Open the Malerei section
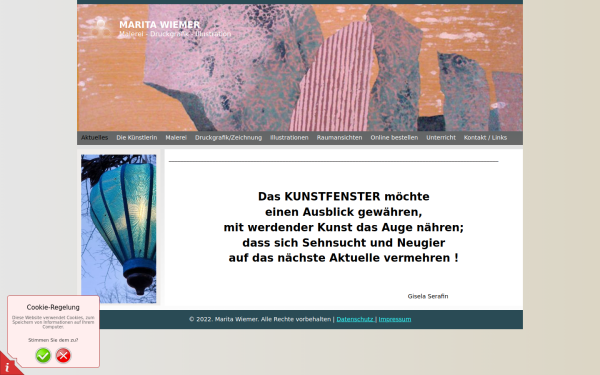Screen dimensions: 600x375 176,138
